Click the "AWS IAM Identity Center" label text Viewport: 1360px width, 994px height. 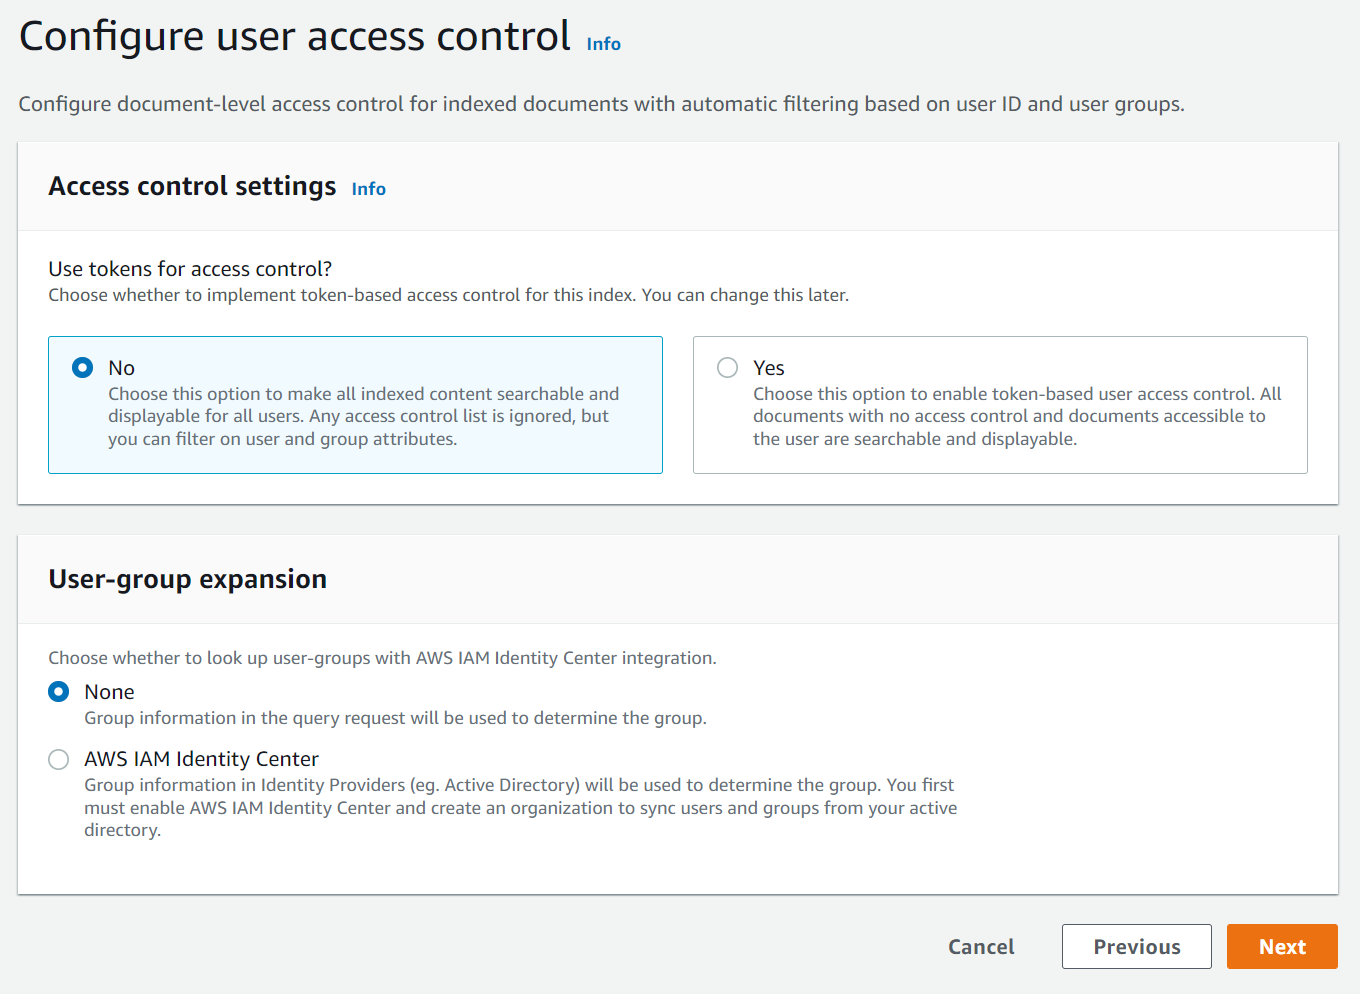[201, 759]
